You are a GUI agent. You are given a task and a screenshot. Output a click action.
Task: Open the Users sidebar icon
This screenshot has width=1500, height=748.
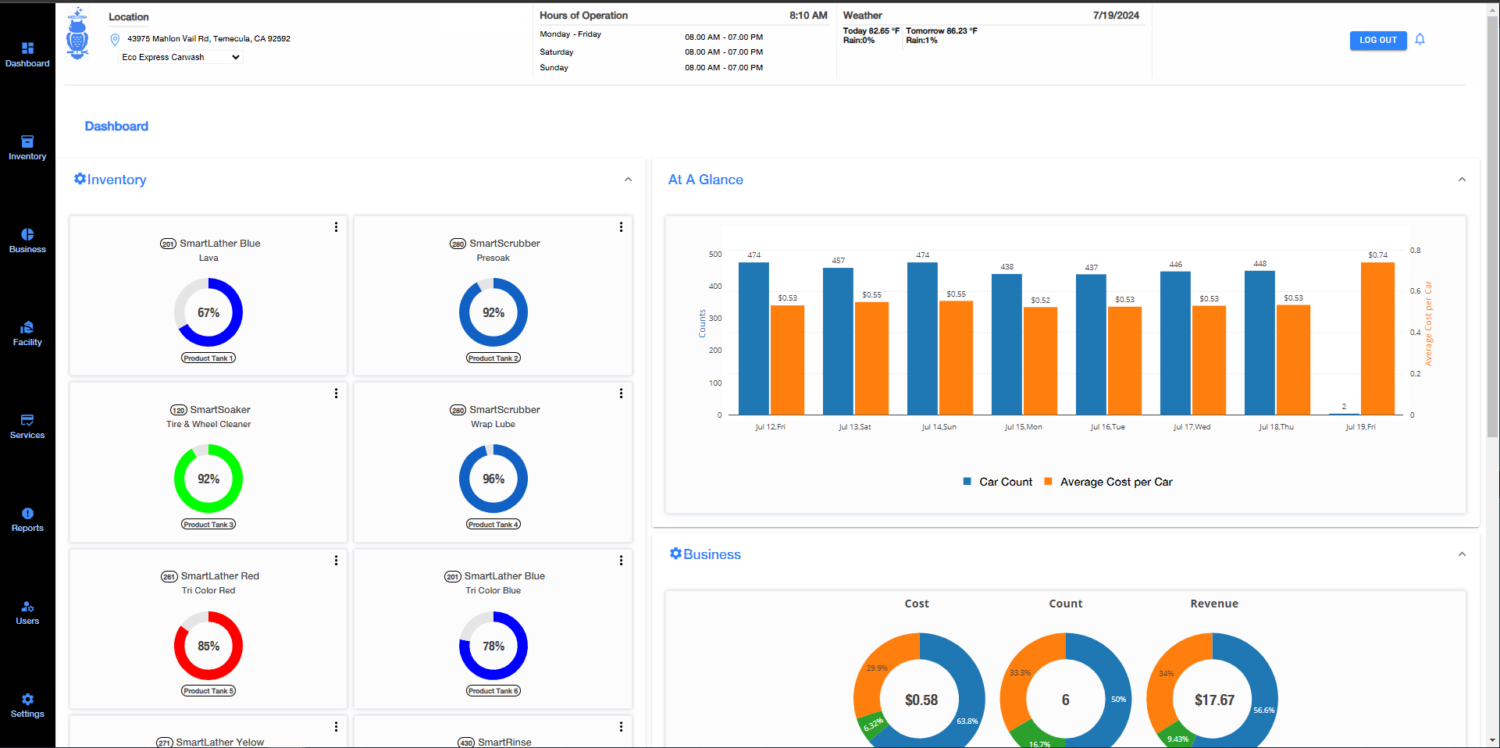click(27, 607)
